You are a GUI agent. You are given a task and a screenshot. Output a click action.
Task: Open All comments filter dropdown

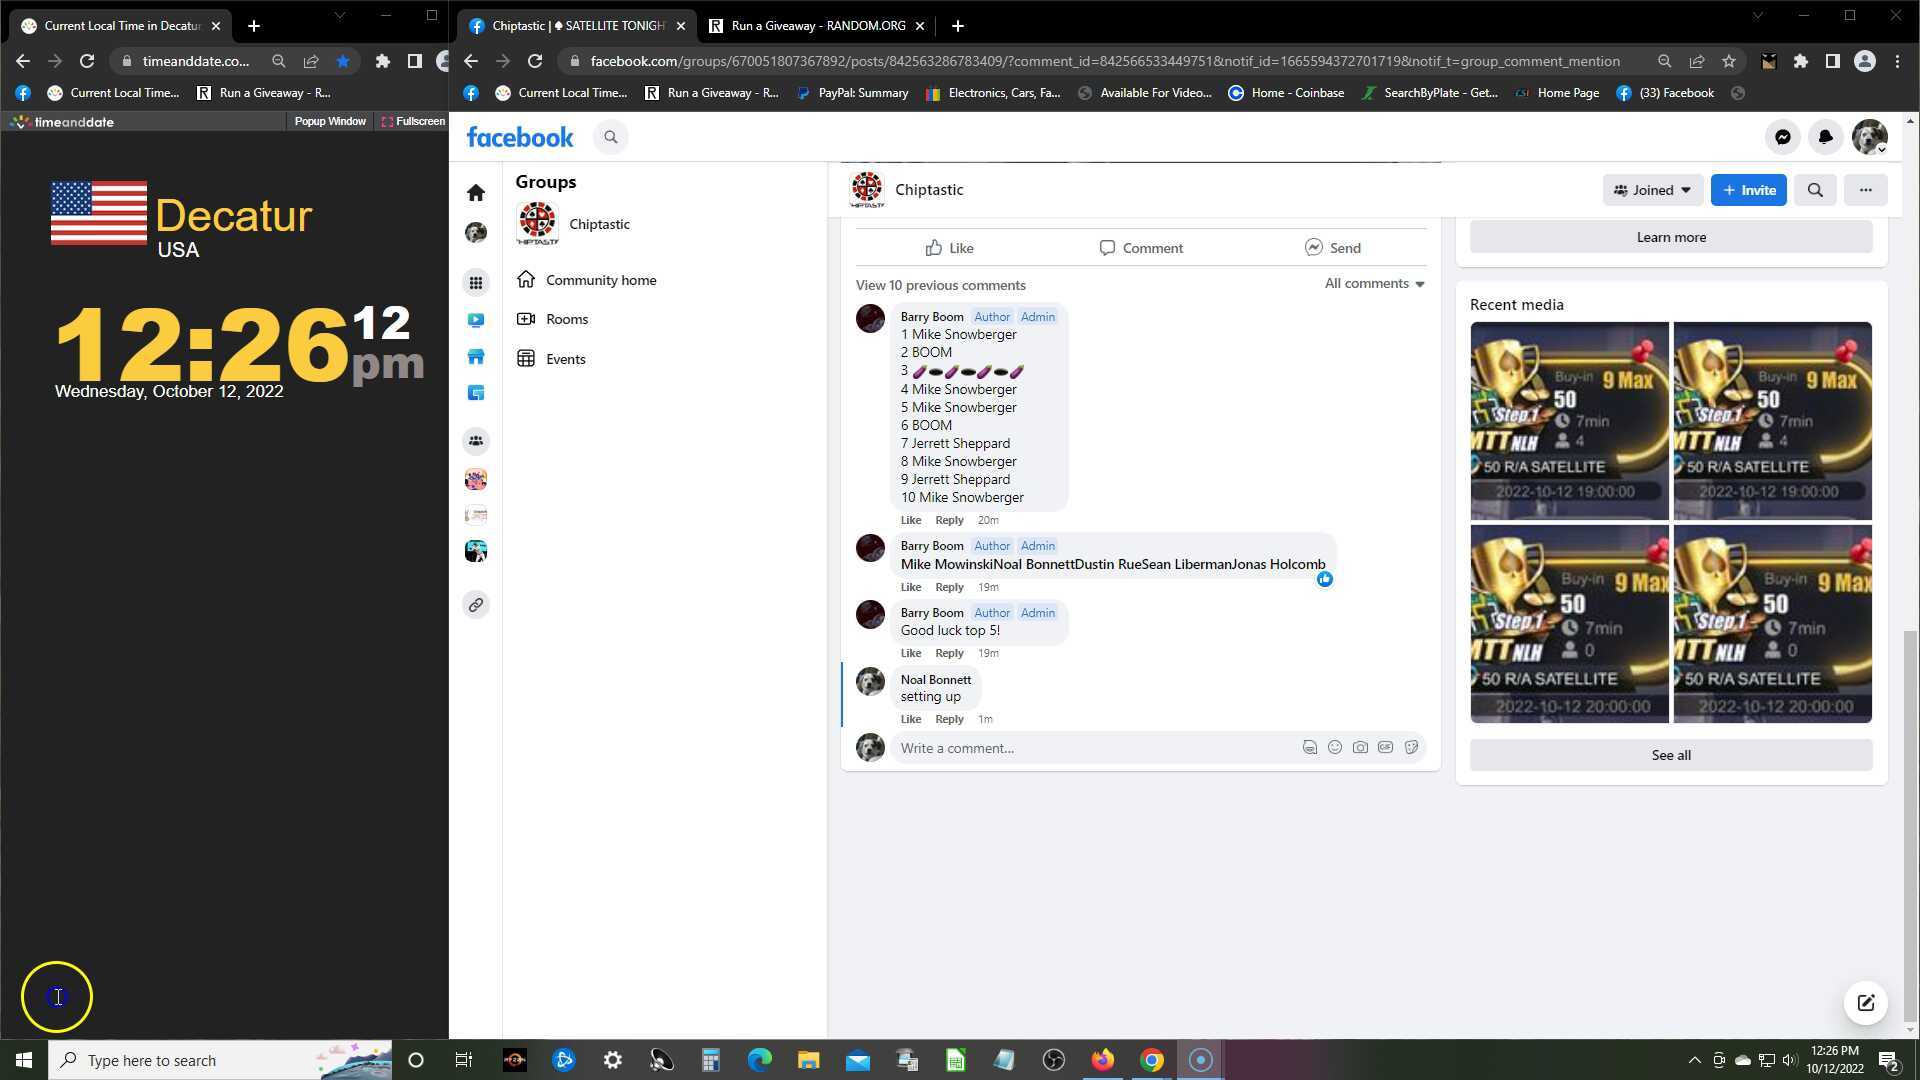tap(1374, 284)
